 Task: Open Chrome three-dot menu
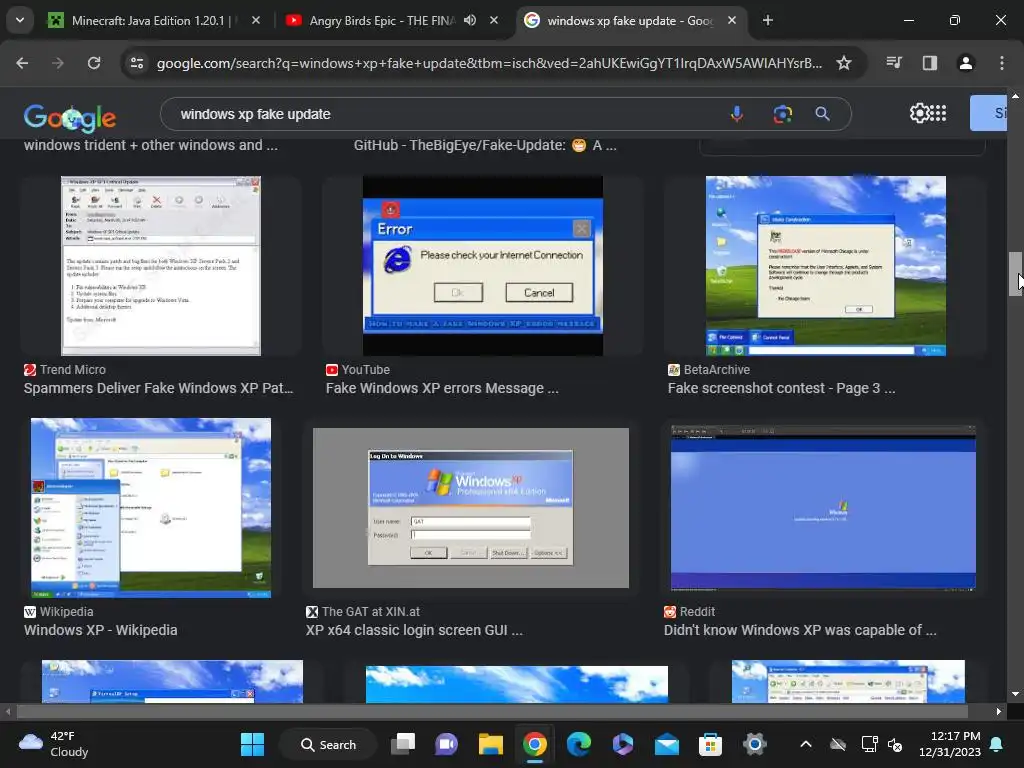[x=1002, y=63]
